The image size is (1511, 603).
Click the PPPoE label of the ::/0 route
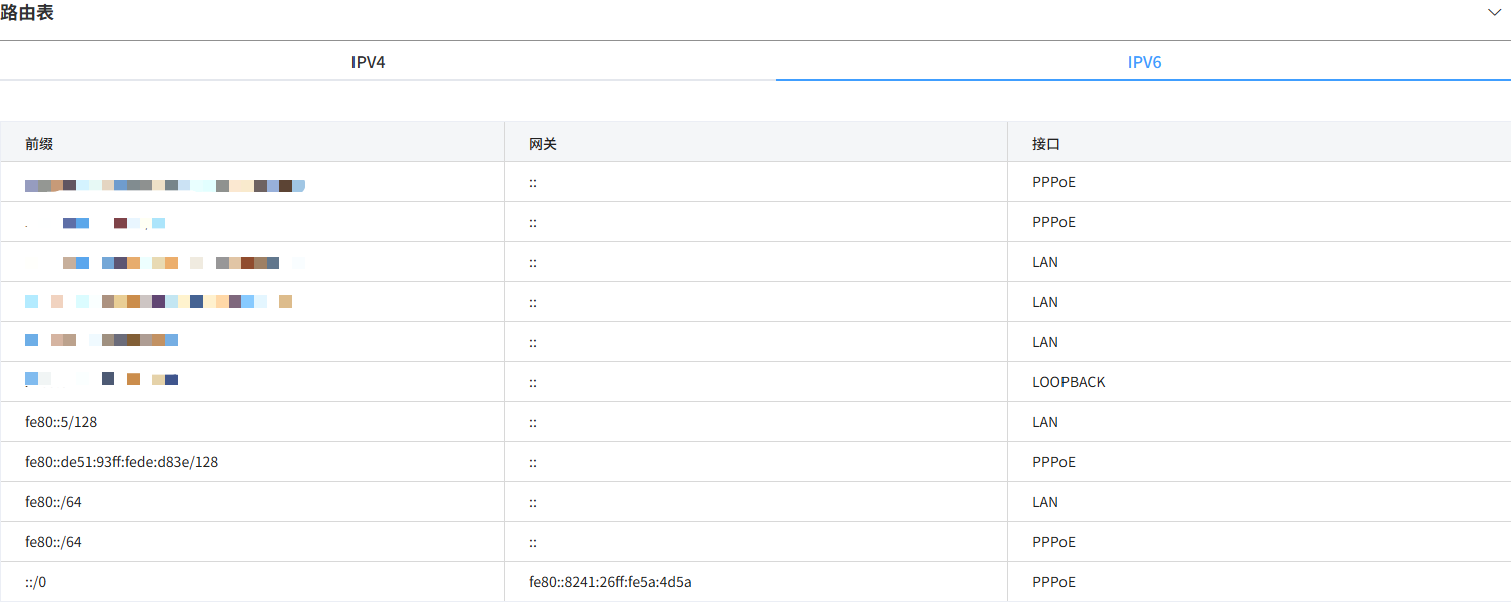click(x=1054, y=581)
